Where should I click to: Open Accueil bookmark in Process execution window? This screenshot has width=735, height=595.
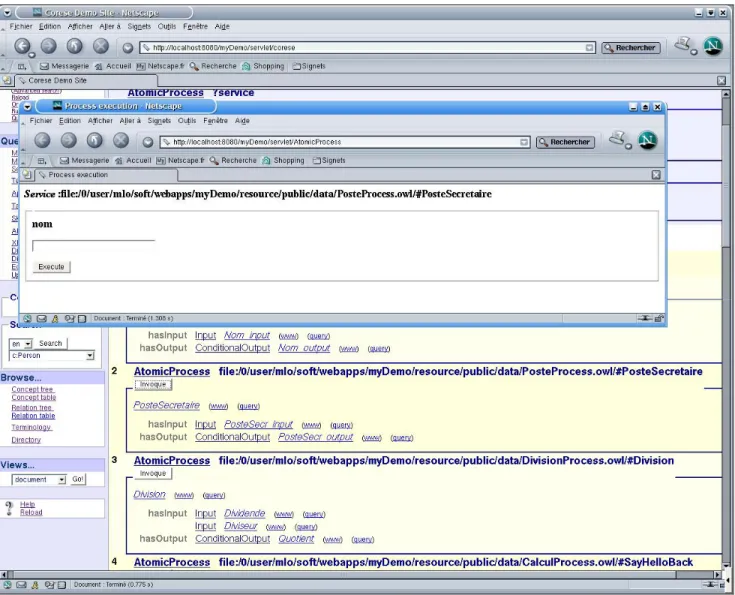133,160
